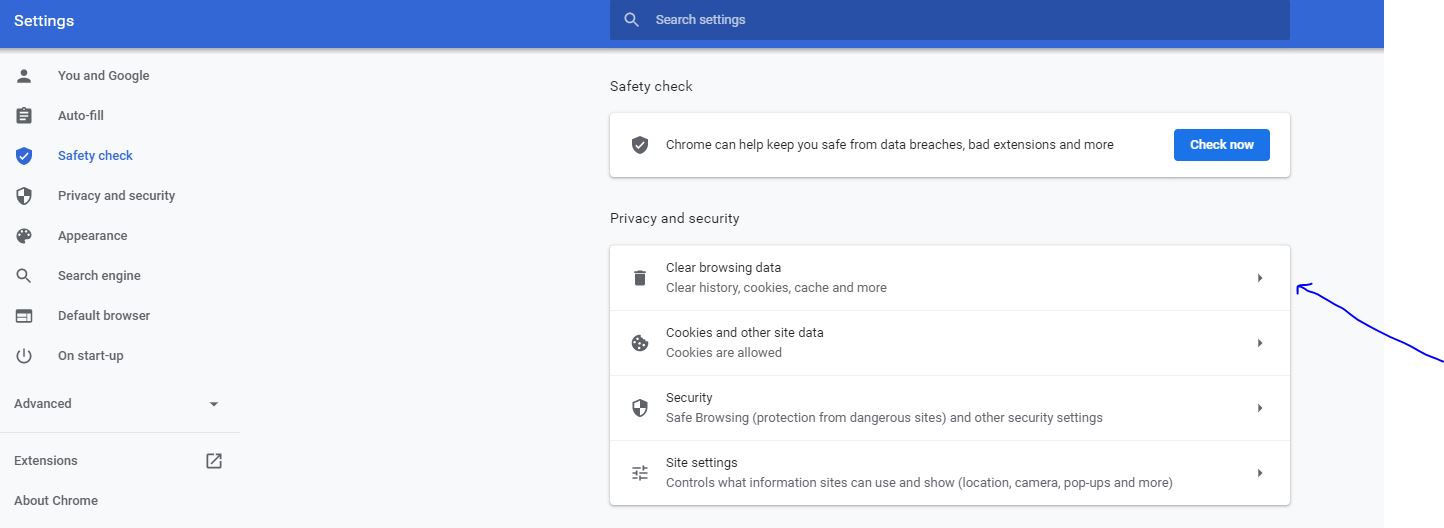Open About Chrome from the sidebar
The image size is (1444, 528).
coord(56,501)
